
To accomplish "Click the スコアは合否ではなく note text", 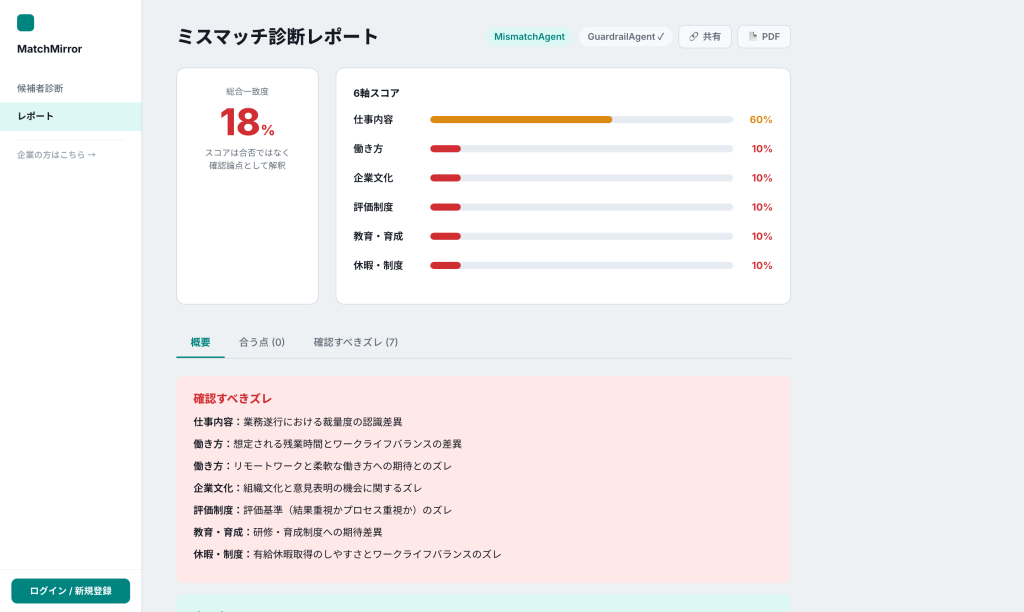I will click(x=247, y=159).
